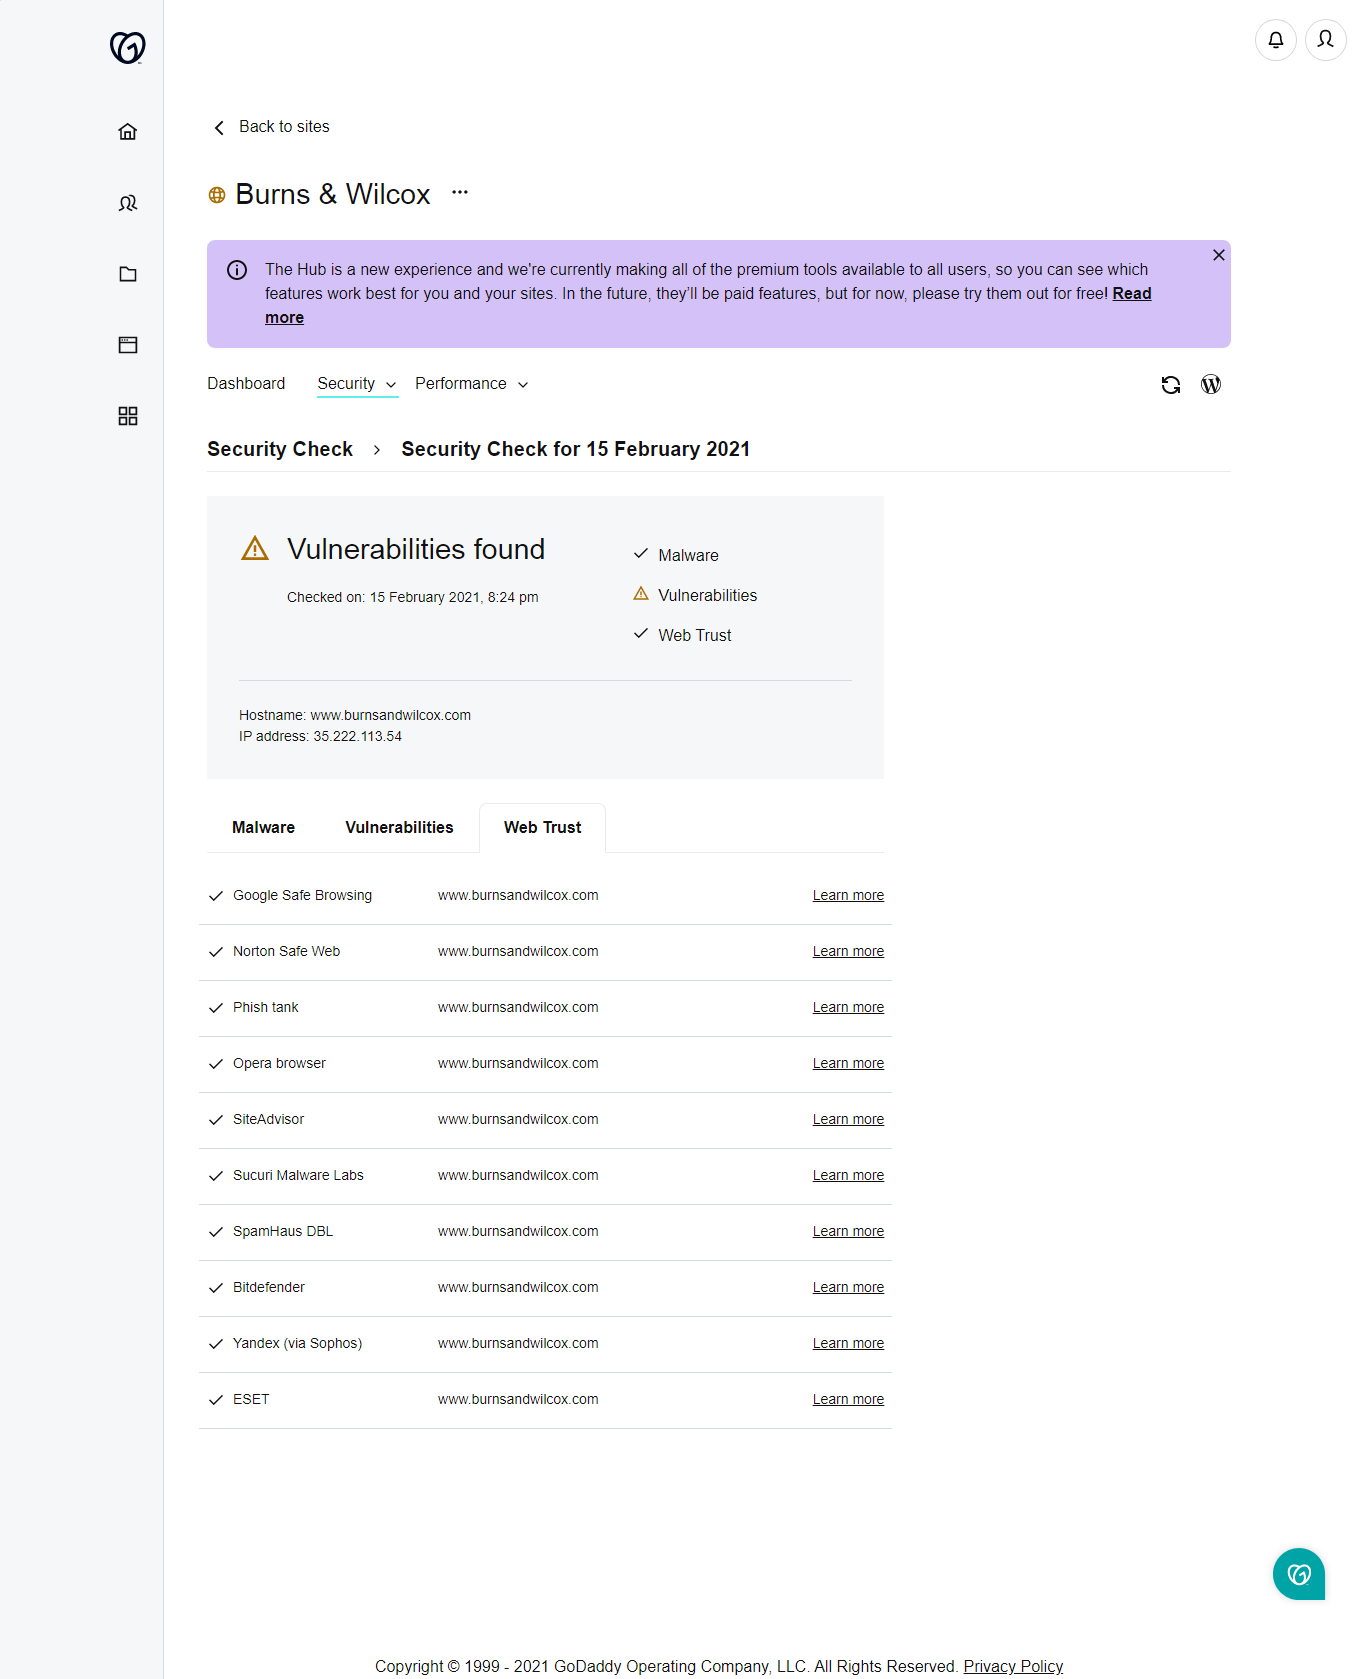This screenshot has width=1366, height=1679.
Task: Click the Security Check for 15 February 2021 heading
Action: click(x=576, y=449)
